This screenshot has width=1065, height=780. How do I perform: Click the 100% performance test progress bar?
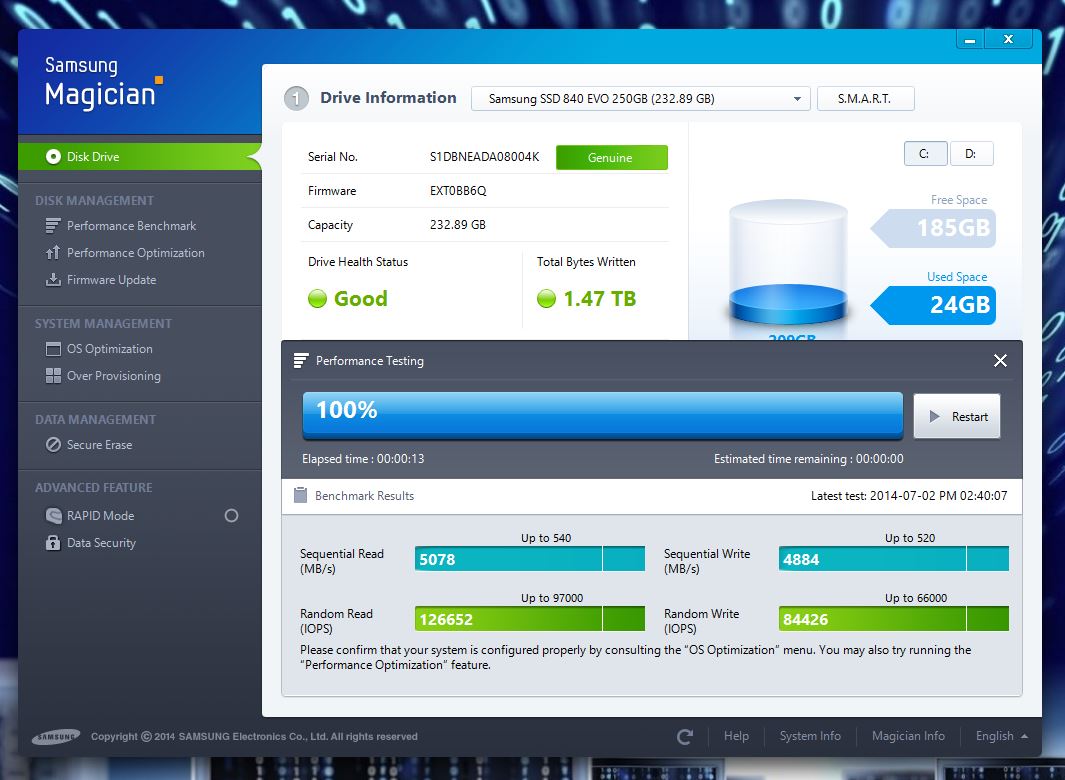pos(602,414)
